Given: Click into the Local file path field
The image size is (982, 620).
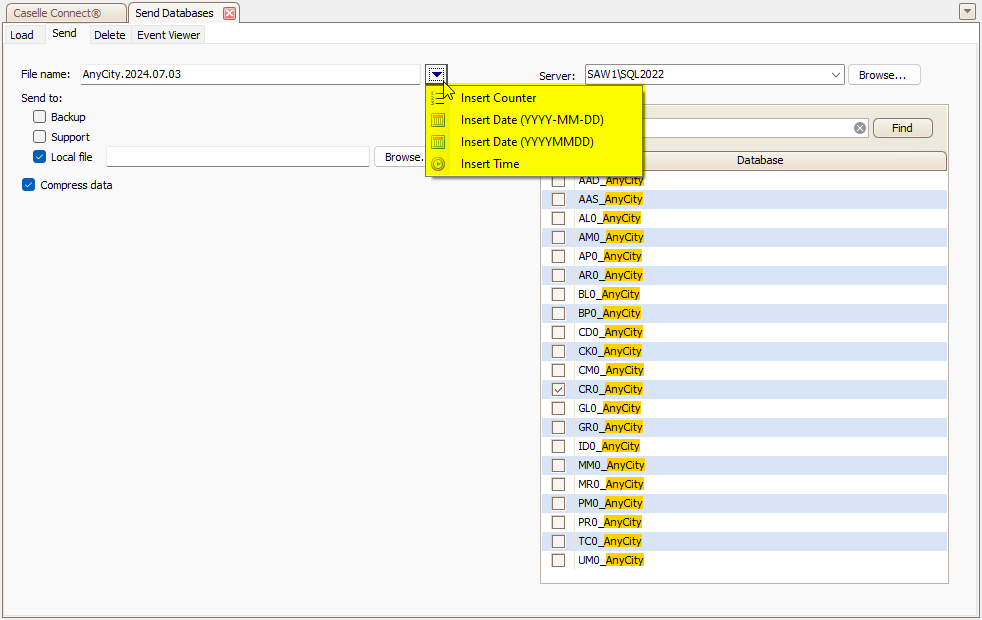Looking at the screenshot, I should point(238,157).
